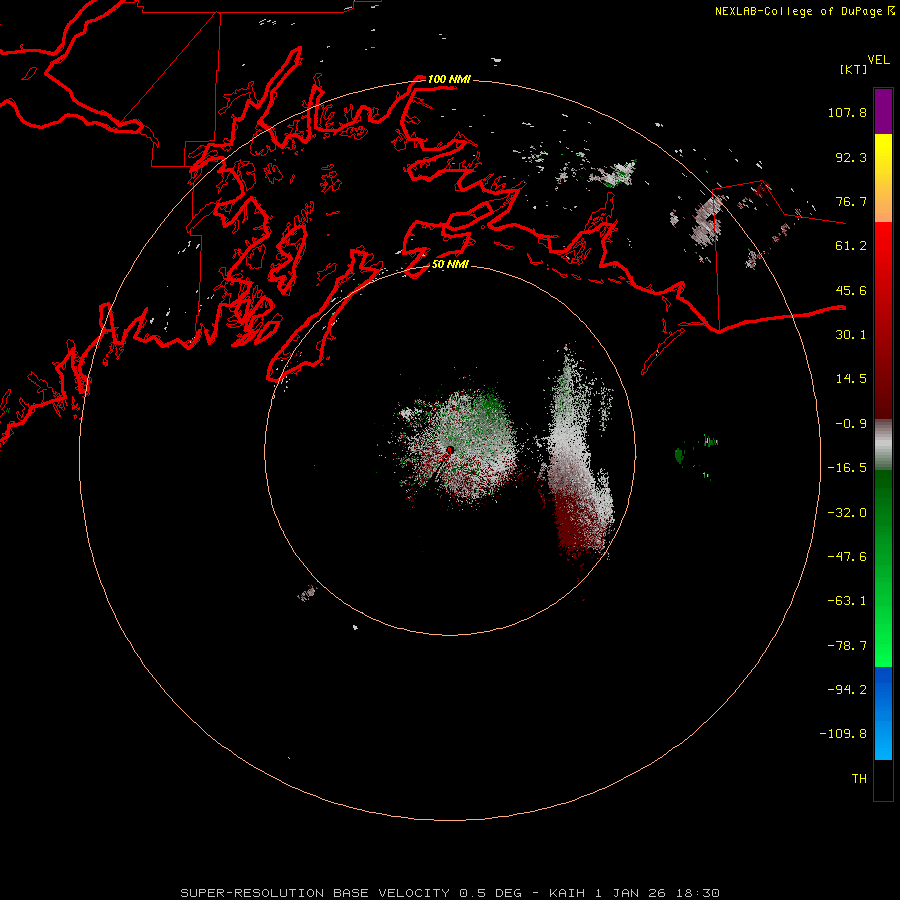Click the TH legend label
Viewport: 900px width, 900px height.
coord(859,779)
